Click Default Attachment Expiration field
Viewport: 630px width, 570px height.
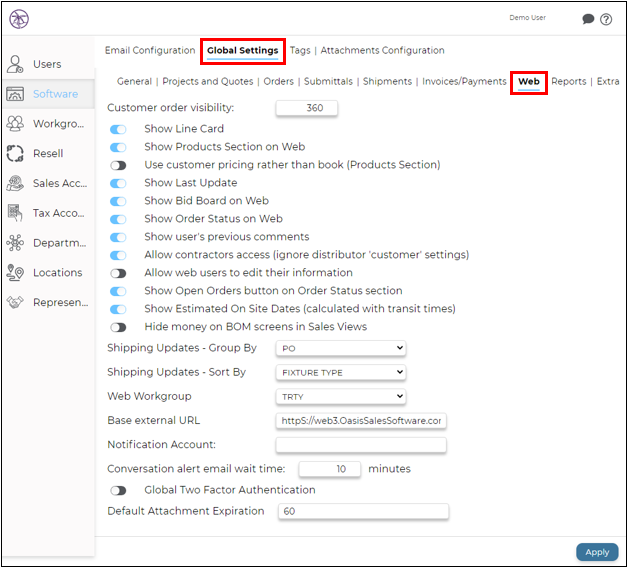pos(363,511)
